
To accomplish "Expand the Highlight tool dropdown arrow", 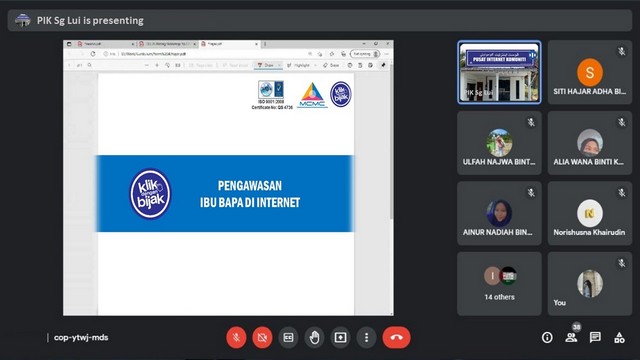I will [x=316, y=65].
